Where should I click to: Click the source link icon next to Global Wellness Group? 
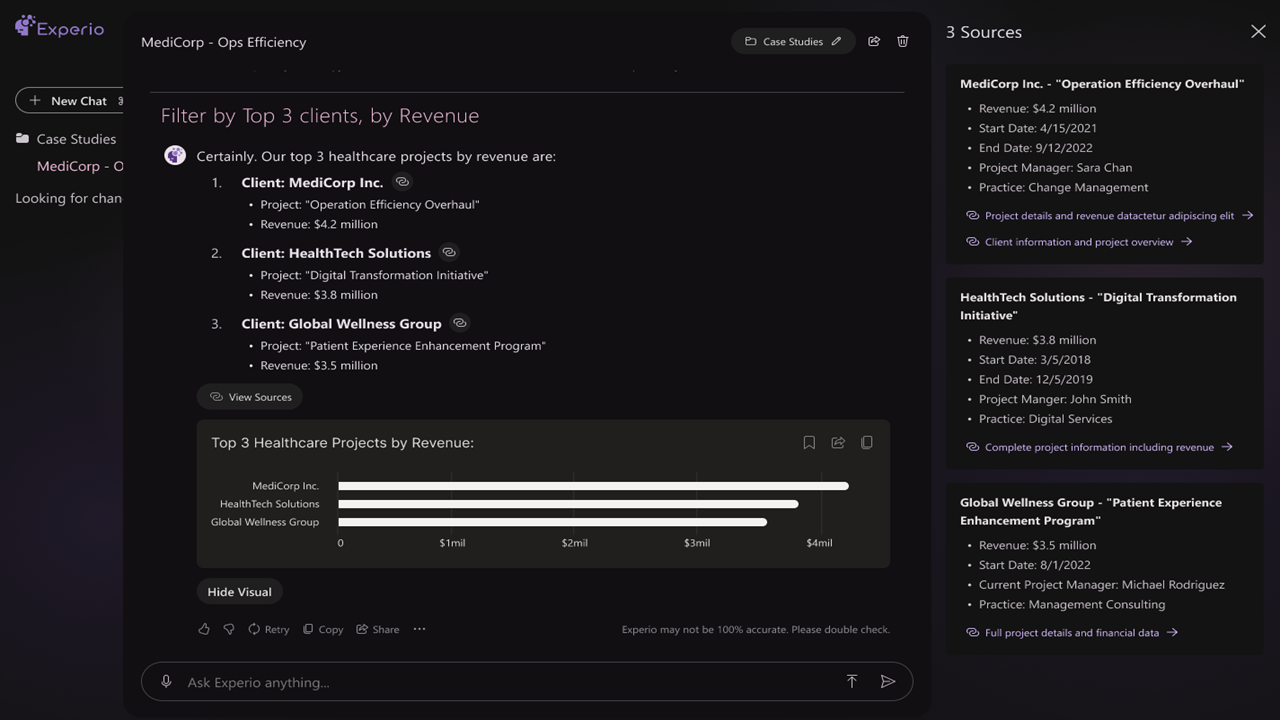[460, 323]
